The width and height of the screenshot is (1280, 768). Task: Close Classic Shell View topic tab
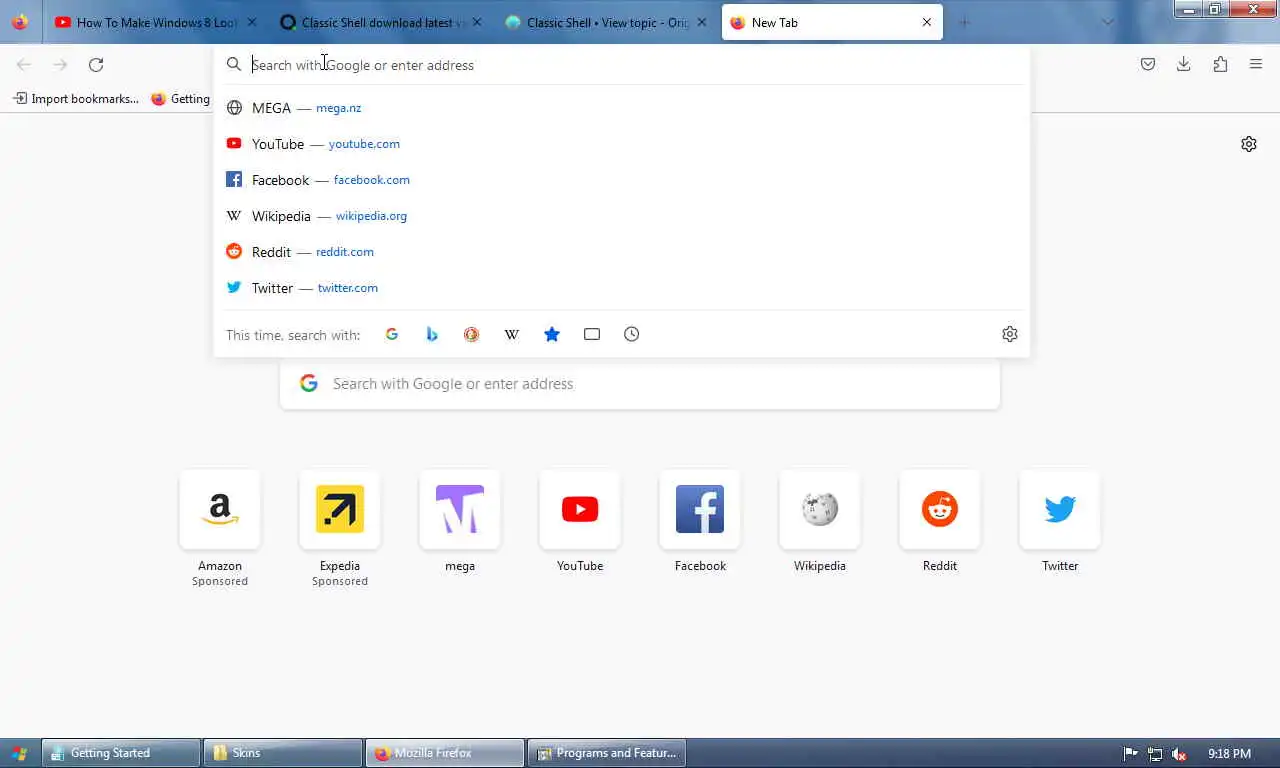click(x=701, y=22)
